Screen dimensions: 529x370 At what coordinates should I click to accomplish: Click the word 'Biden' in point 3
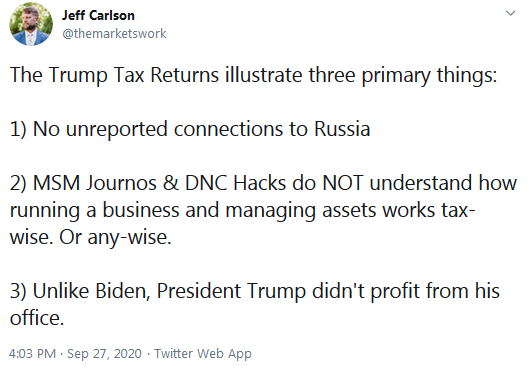122,291
